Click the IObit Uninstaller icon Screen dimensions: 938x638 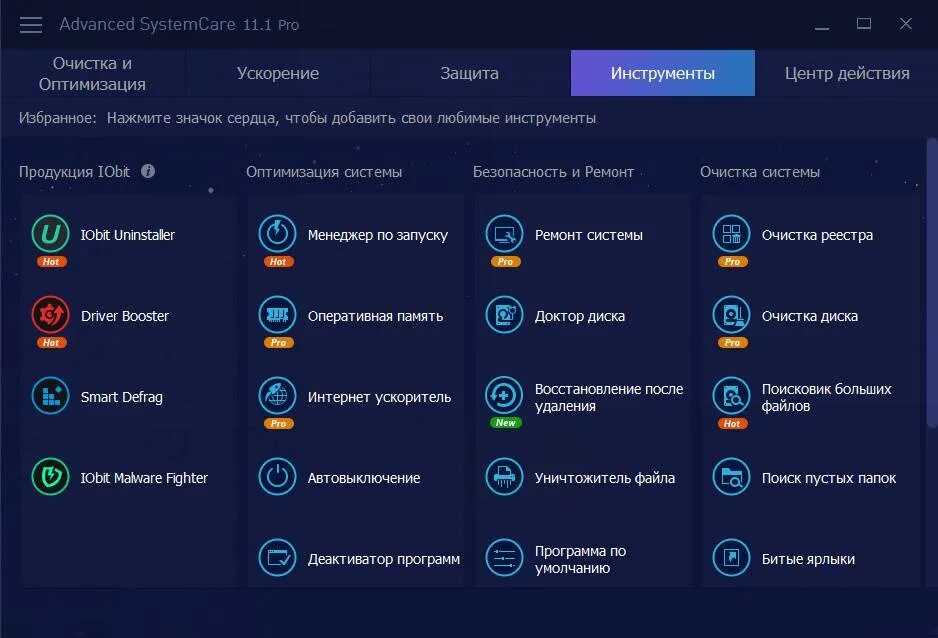[x=50, y=234]
